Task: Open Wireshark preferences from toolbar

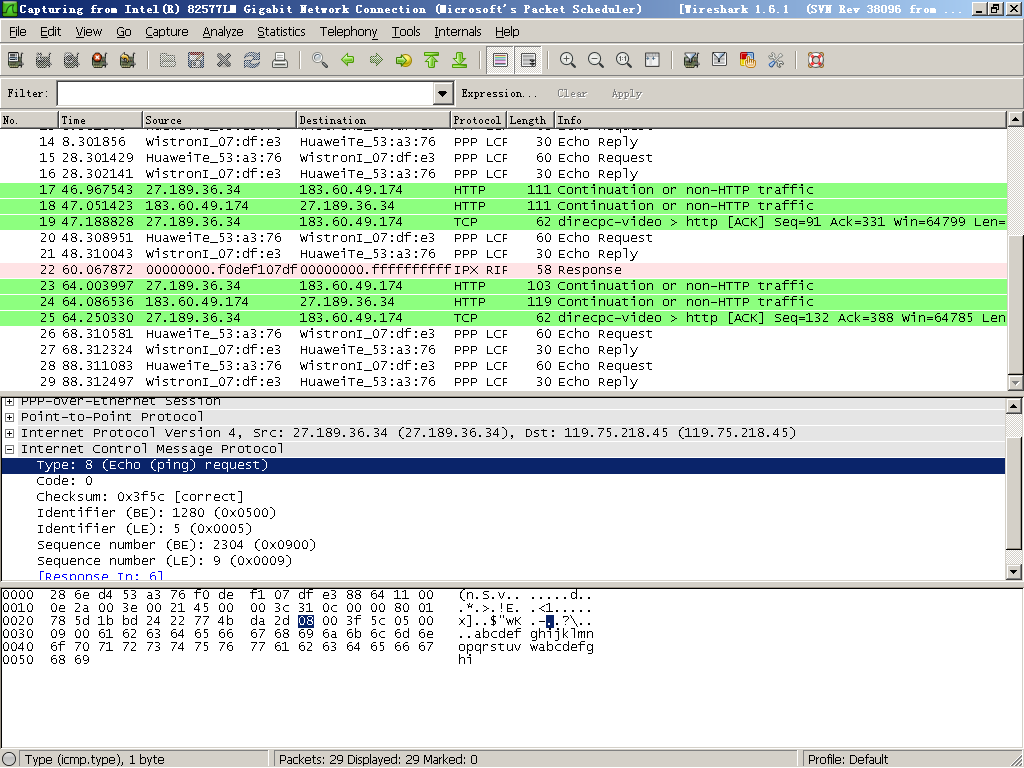Action: click(776, 61)
